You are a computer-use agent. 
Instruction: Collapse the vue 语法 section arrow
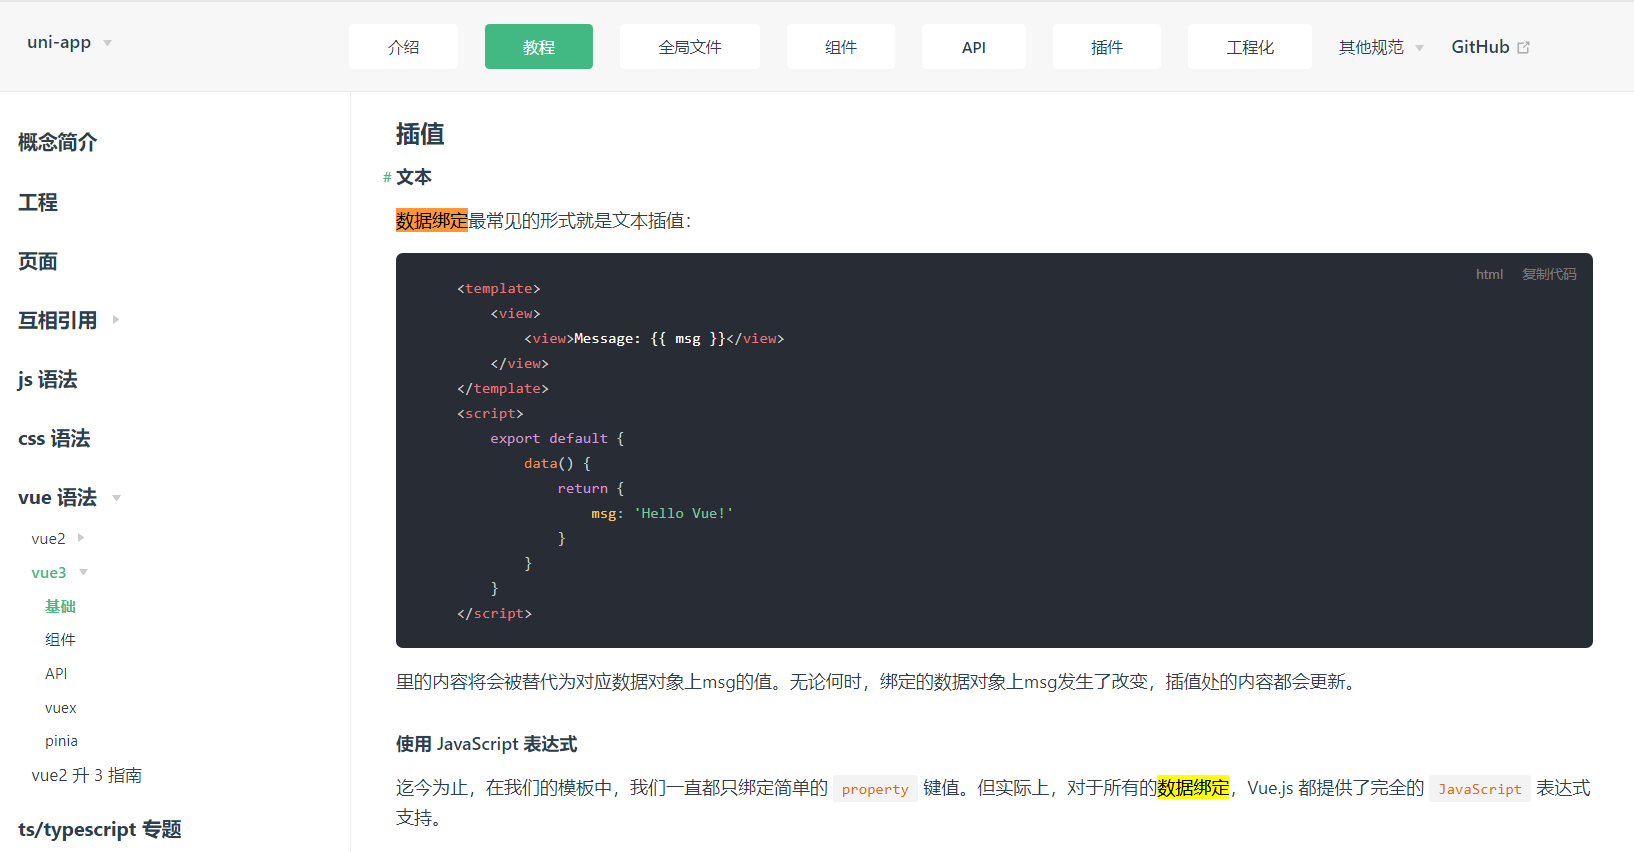pos(116,498)
